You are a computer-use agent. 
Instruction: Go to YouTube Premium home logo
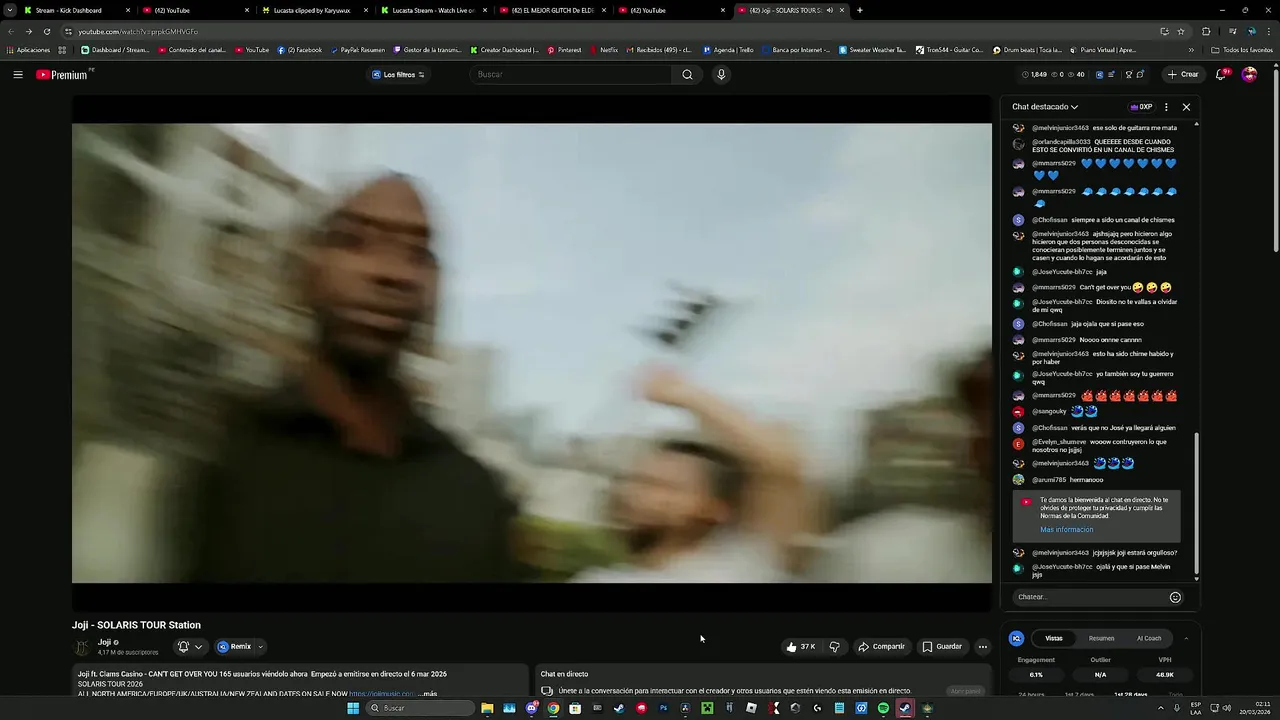click(x=63, y=74)
